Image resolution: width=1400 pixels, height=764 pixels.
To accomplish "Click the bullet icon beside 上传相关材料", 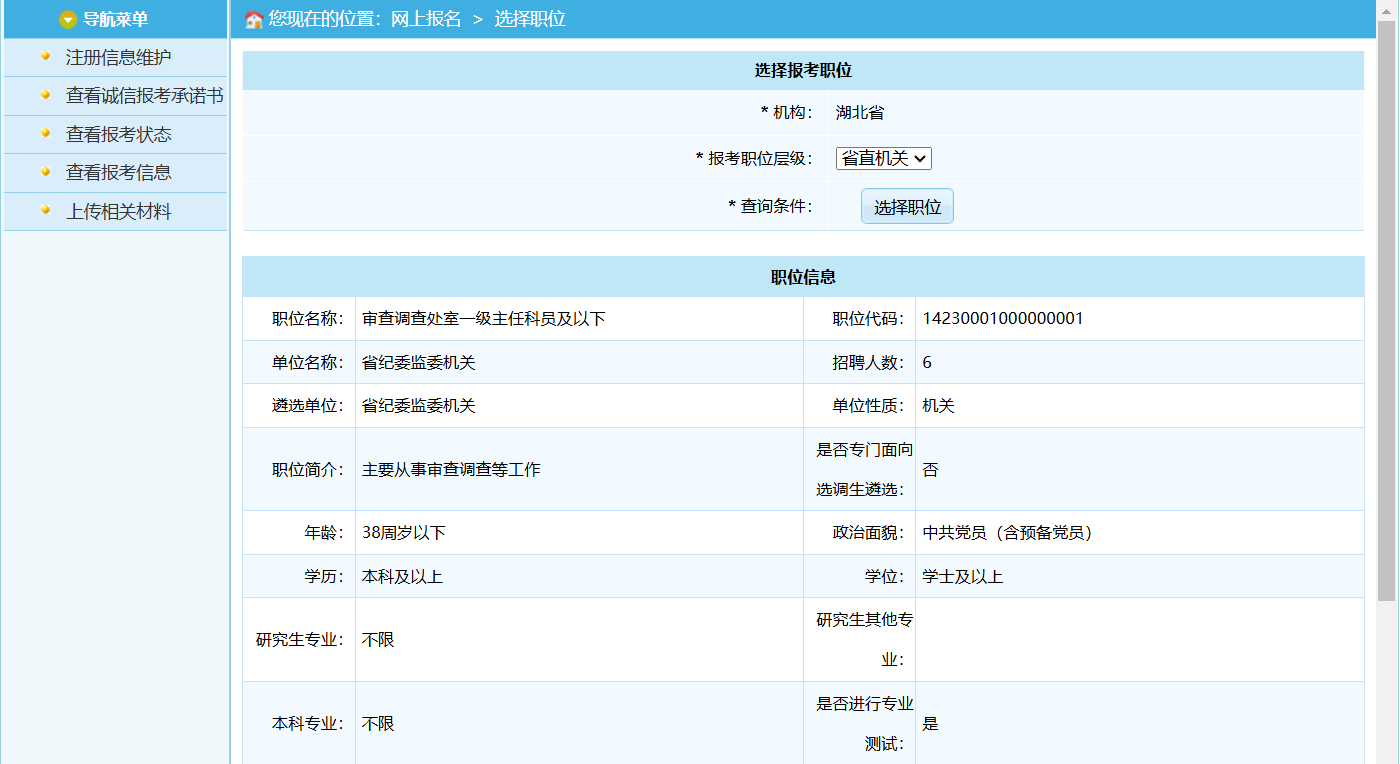I will point(45,211).
